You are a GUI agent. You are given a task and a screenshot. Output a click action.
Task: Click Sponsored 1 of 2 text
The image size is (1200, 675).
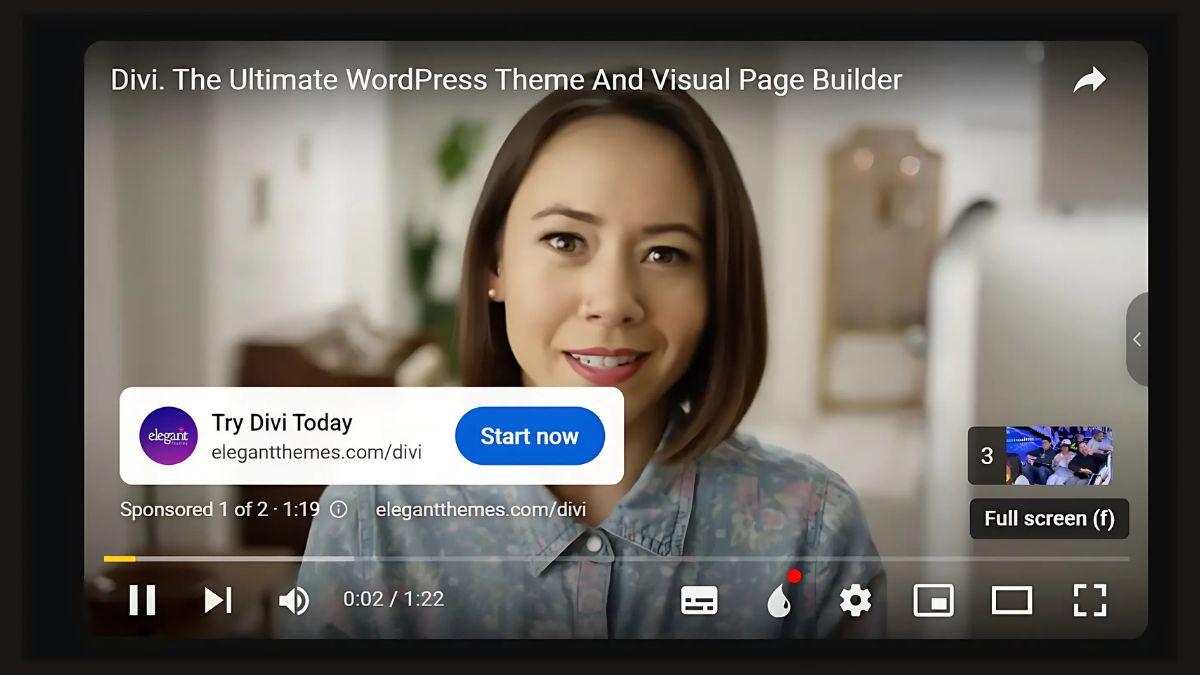194,510
